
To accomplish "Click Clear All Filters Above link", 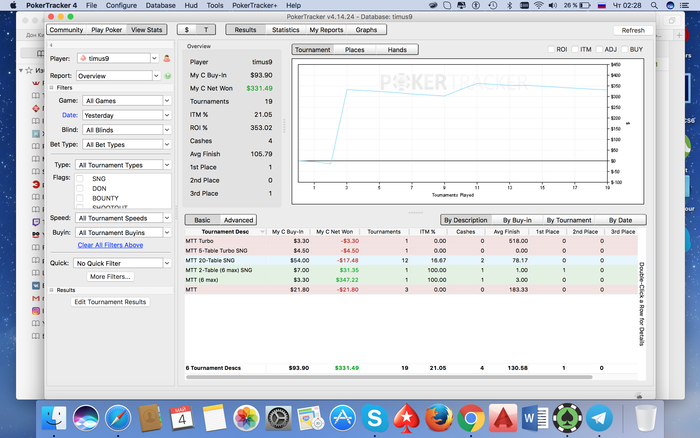I will click(x=110, y=245).
